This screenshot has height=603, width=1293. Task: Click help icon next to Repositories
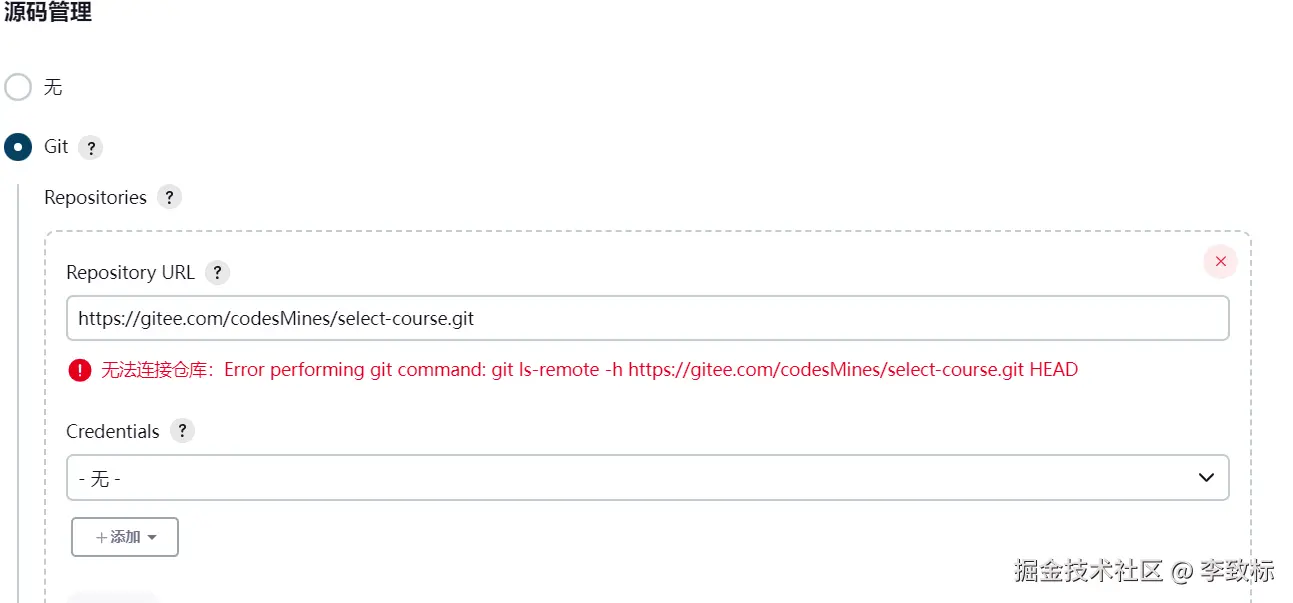(169, 197)
